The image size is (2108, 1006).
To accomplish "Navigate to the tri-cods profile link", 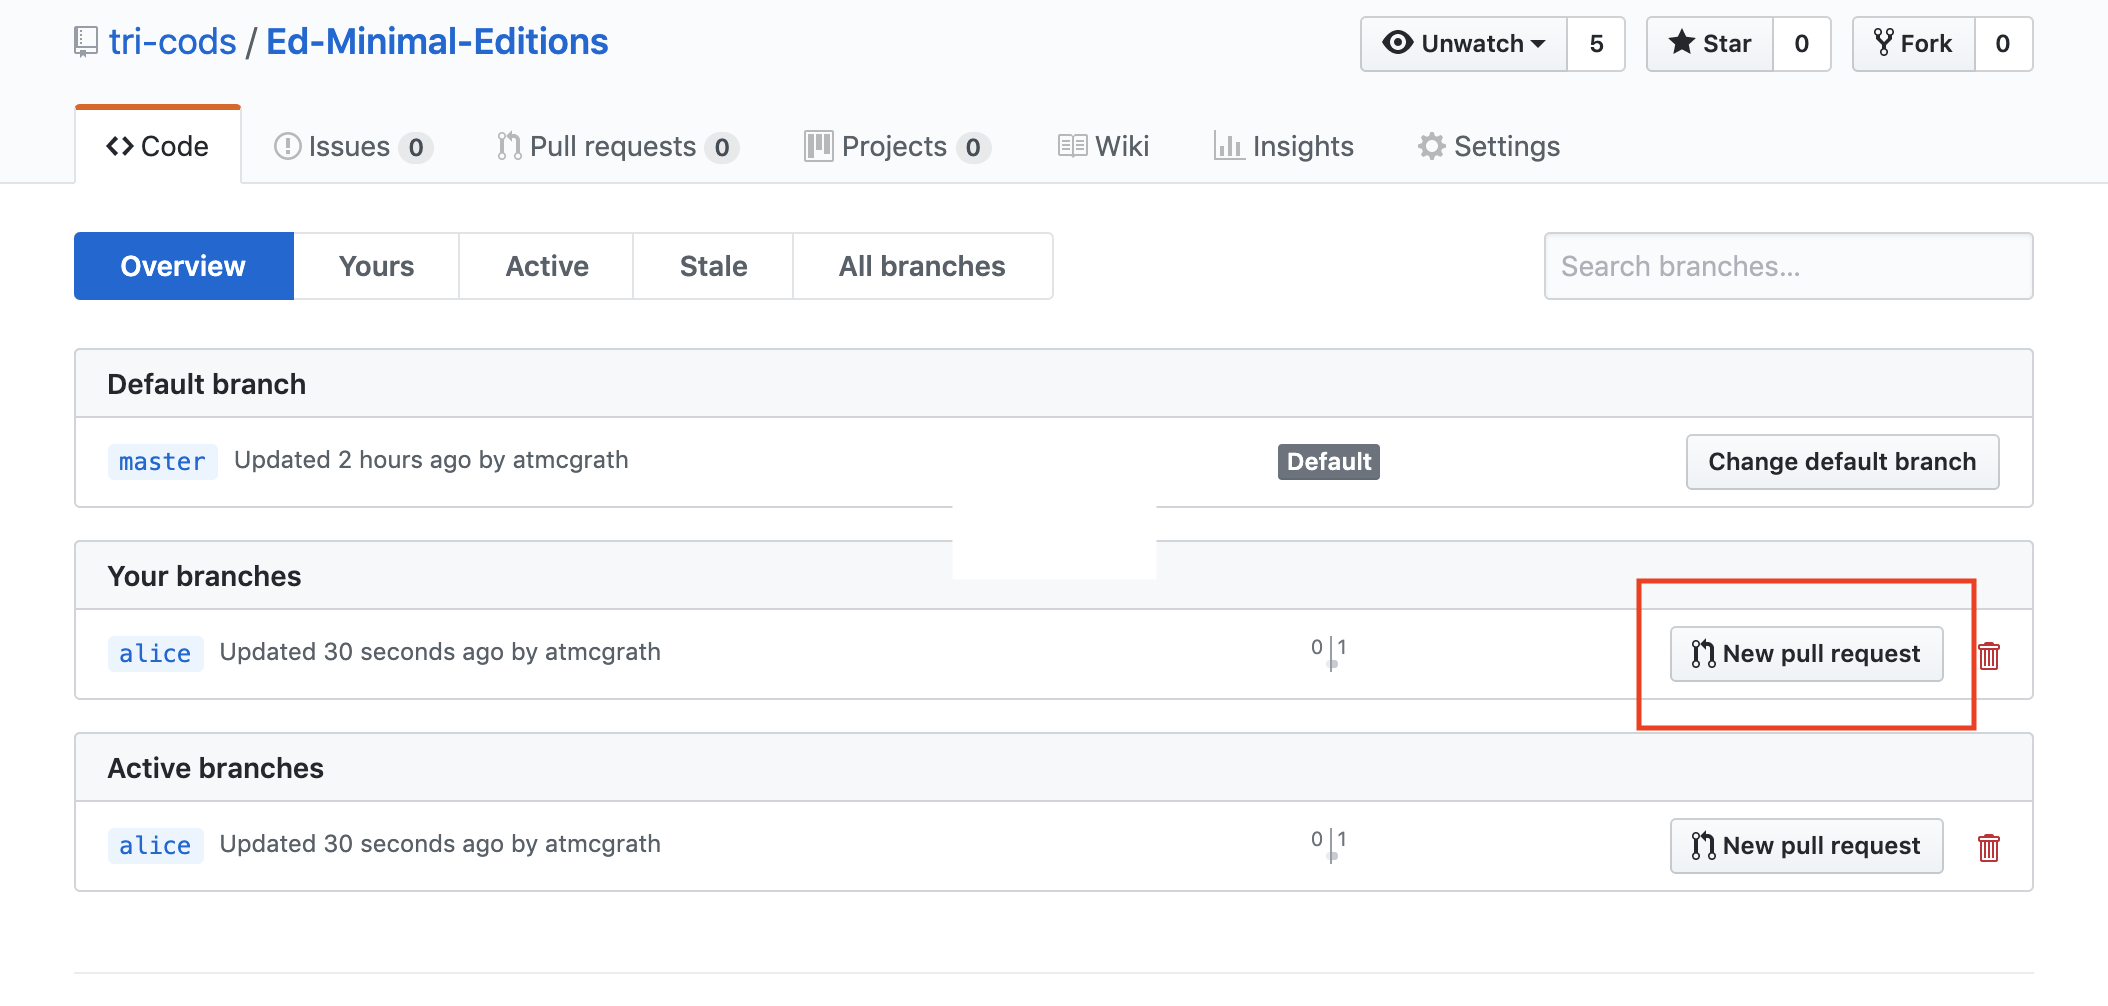I will click(172, 41).
